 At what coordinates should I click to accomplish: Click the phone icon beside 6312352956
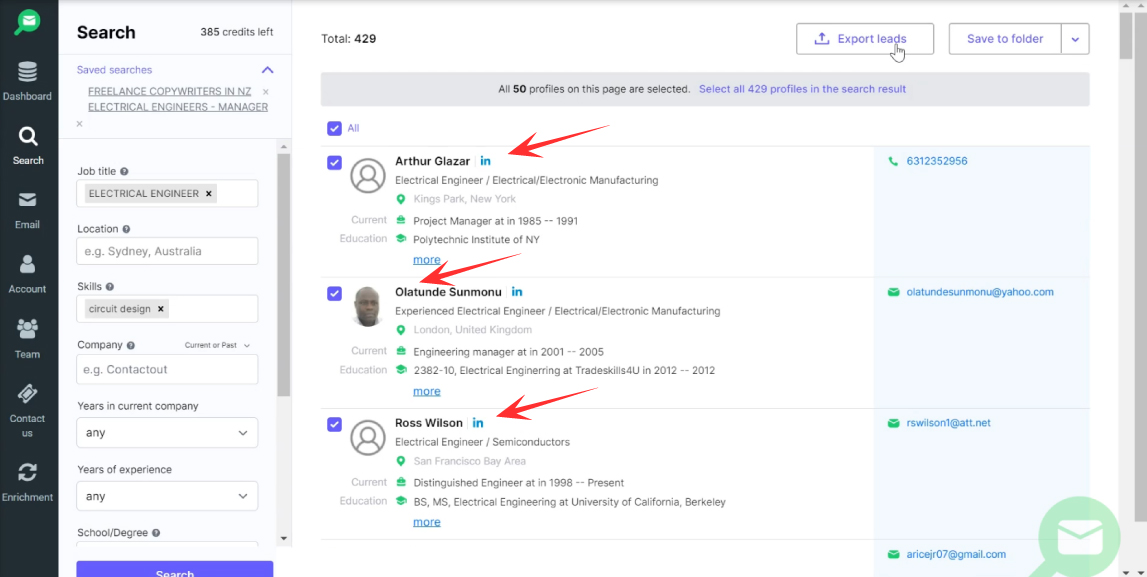(892, 161)
